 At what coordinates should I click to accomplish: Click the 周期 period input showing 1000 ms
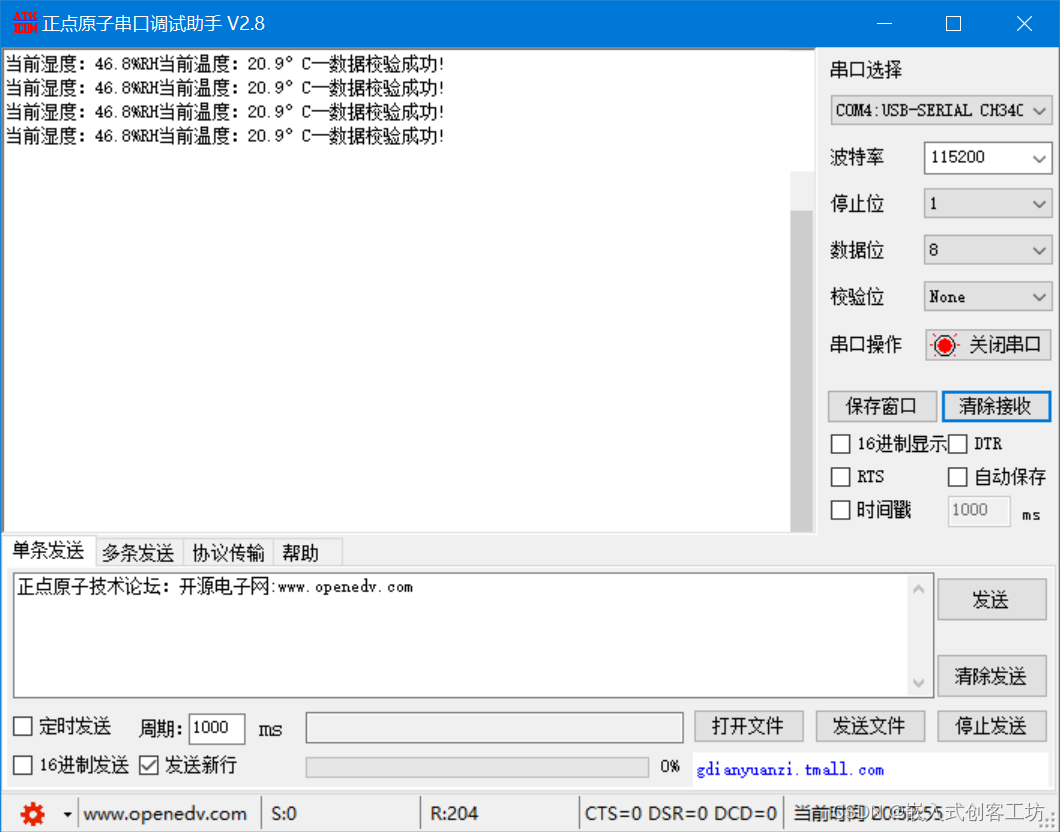[216, 728]
